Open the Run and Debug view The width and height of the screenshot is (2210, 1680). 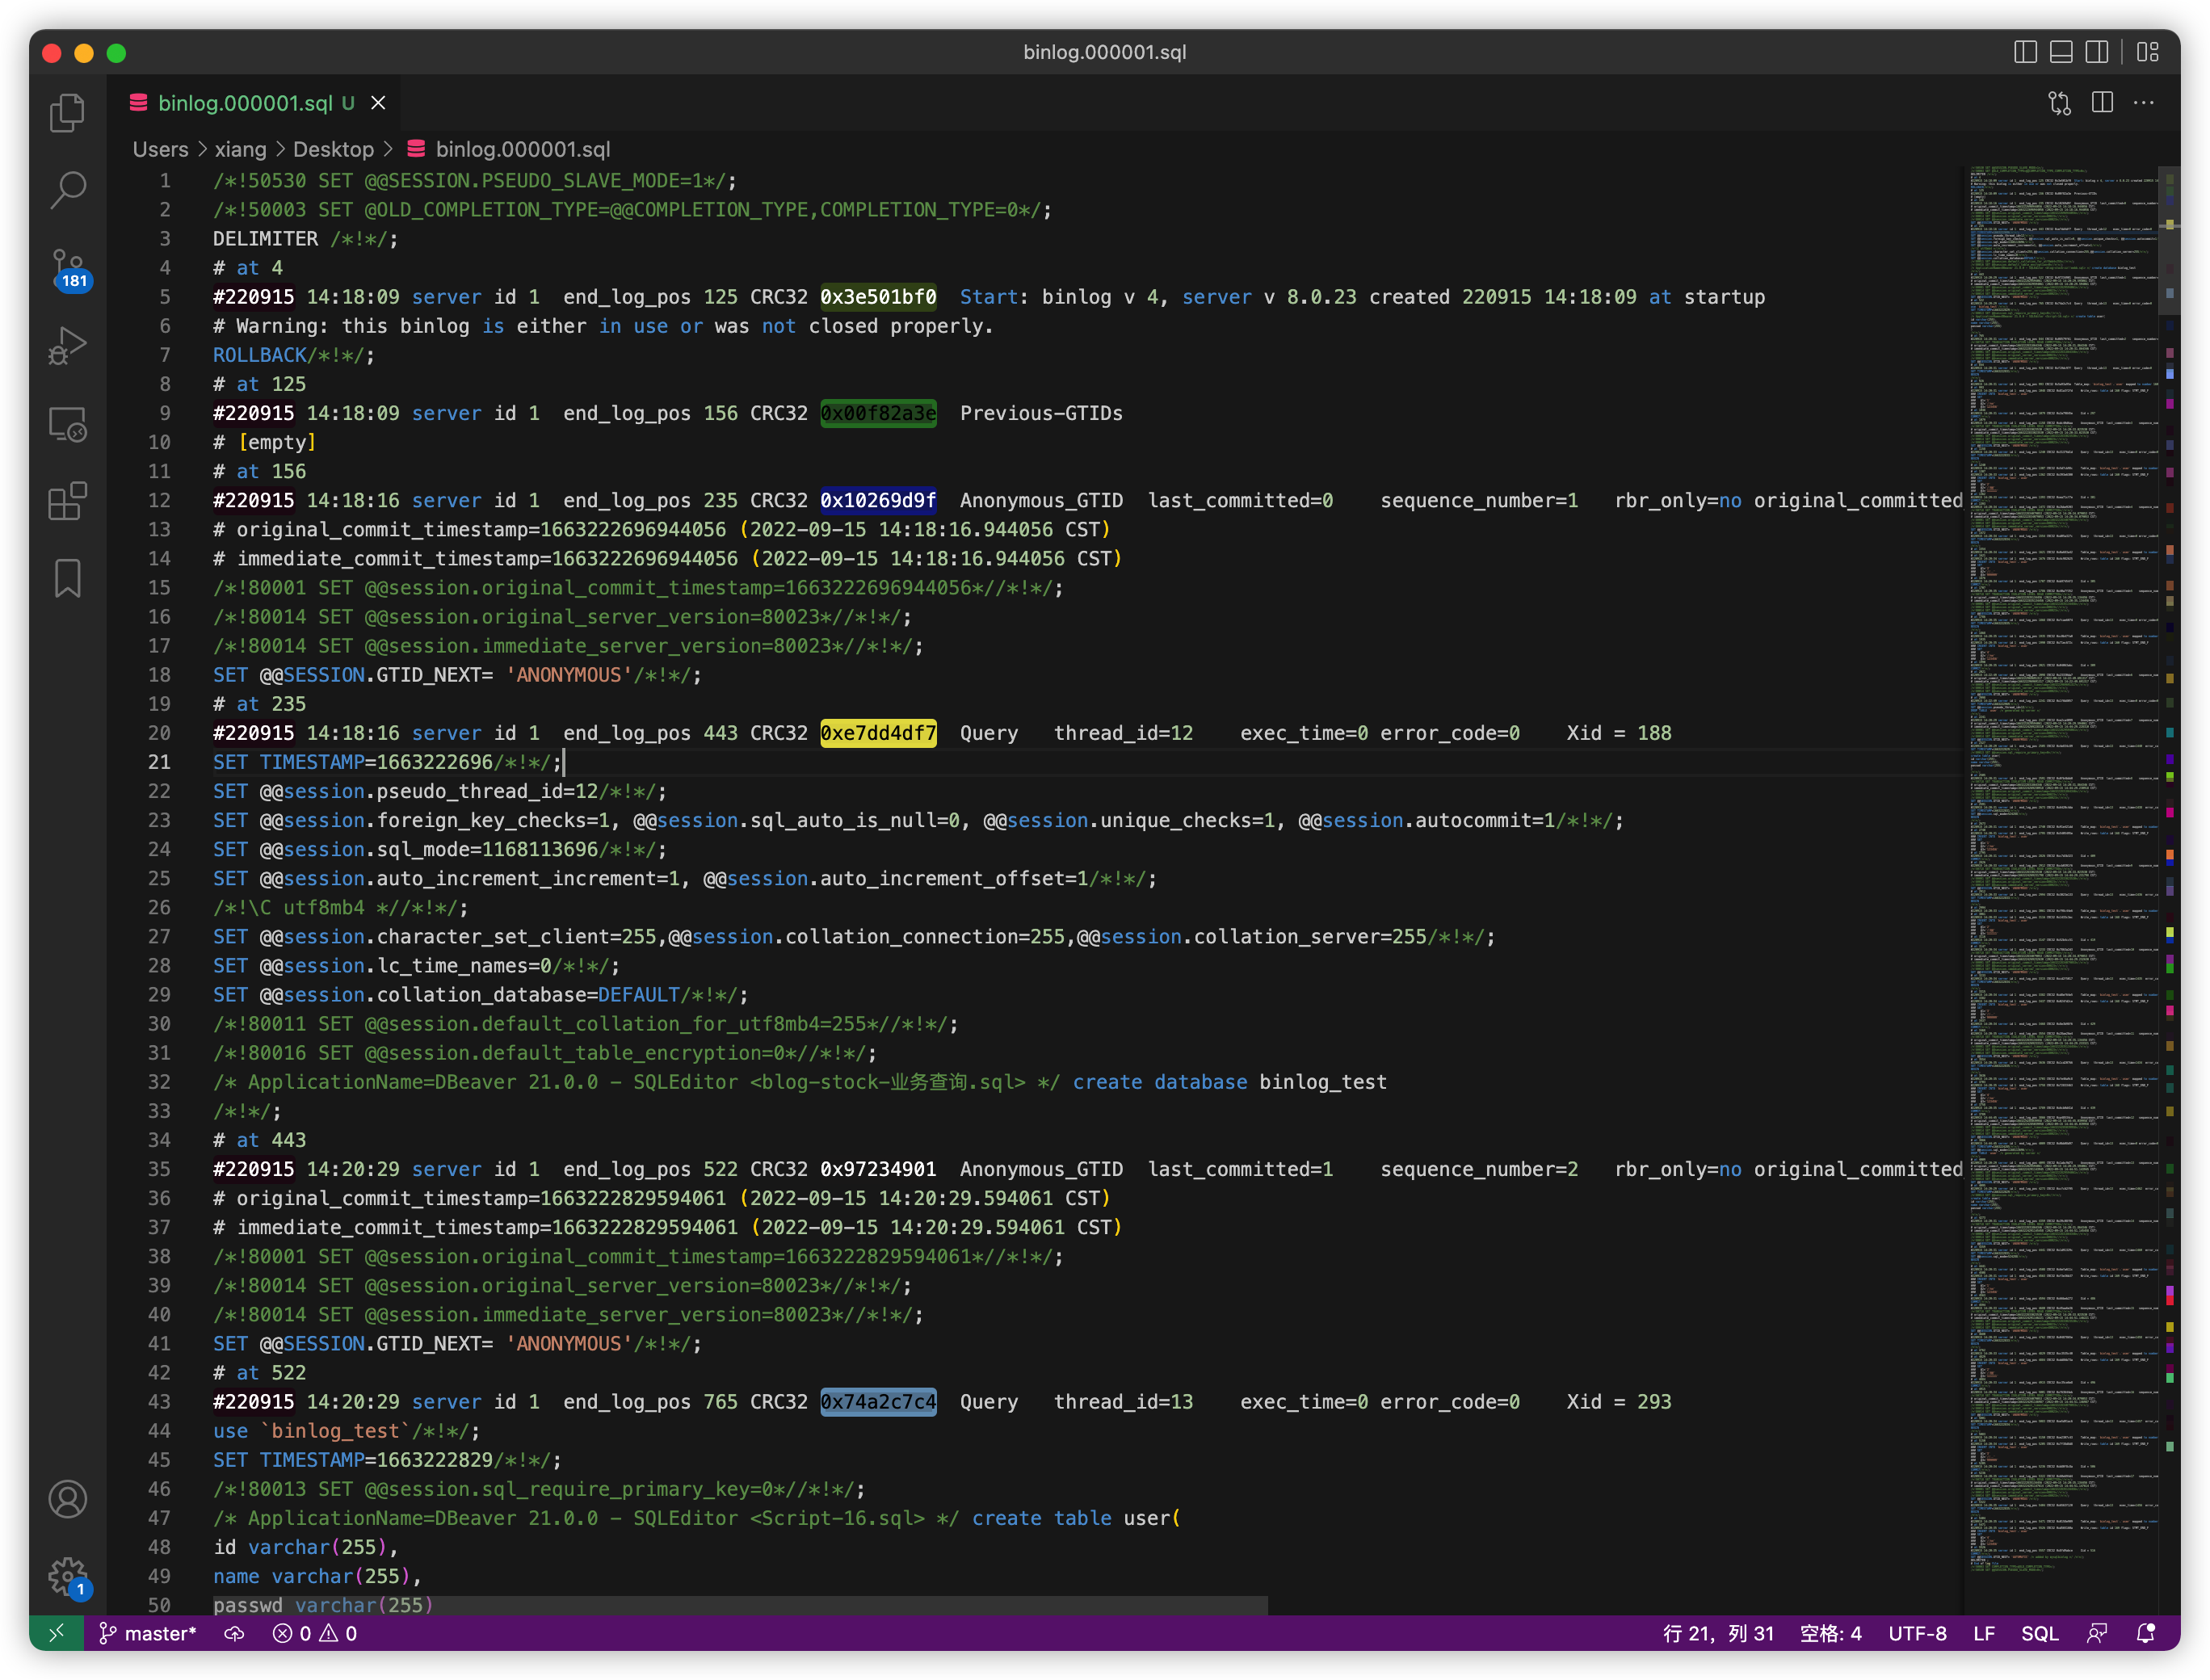[x=67, y=346]
